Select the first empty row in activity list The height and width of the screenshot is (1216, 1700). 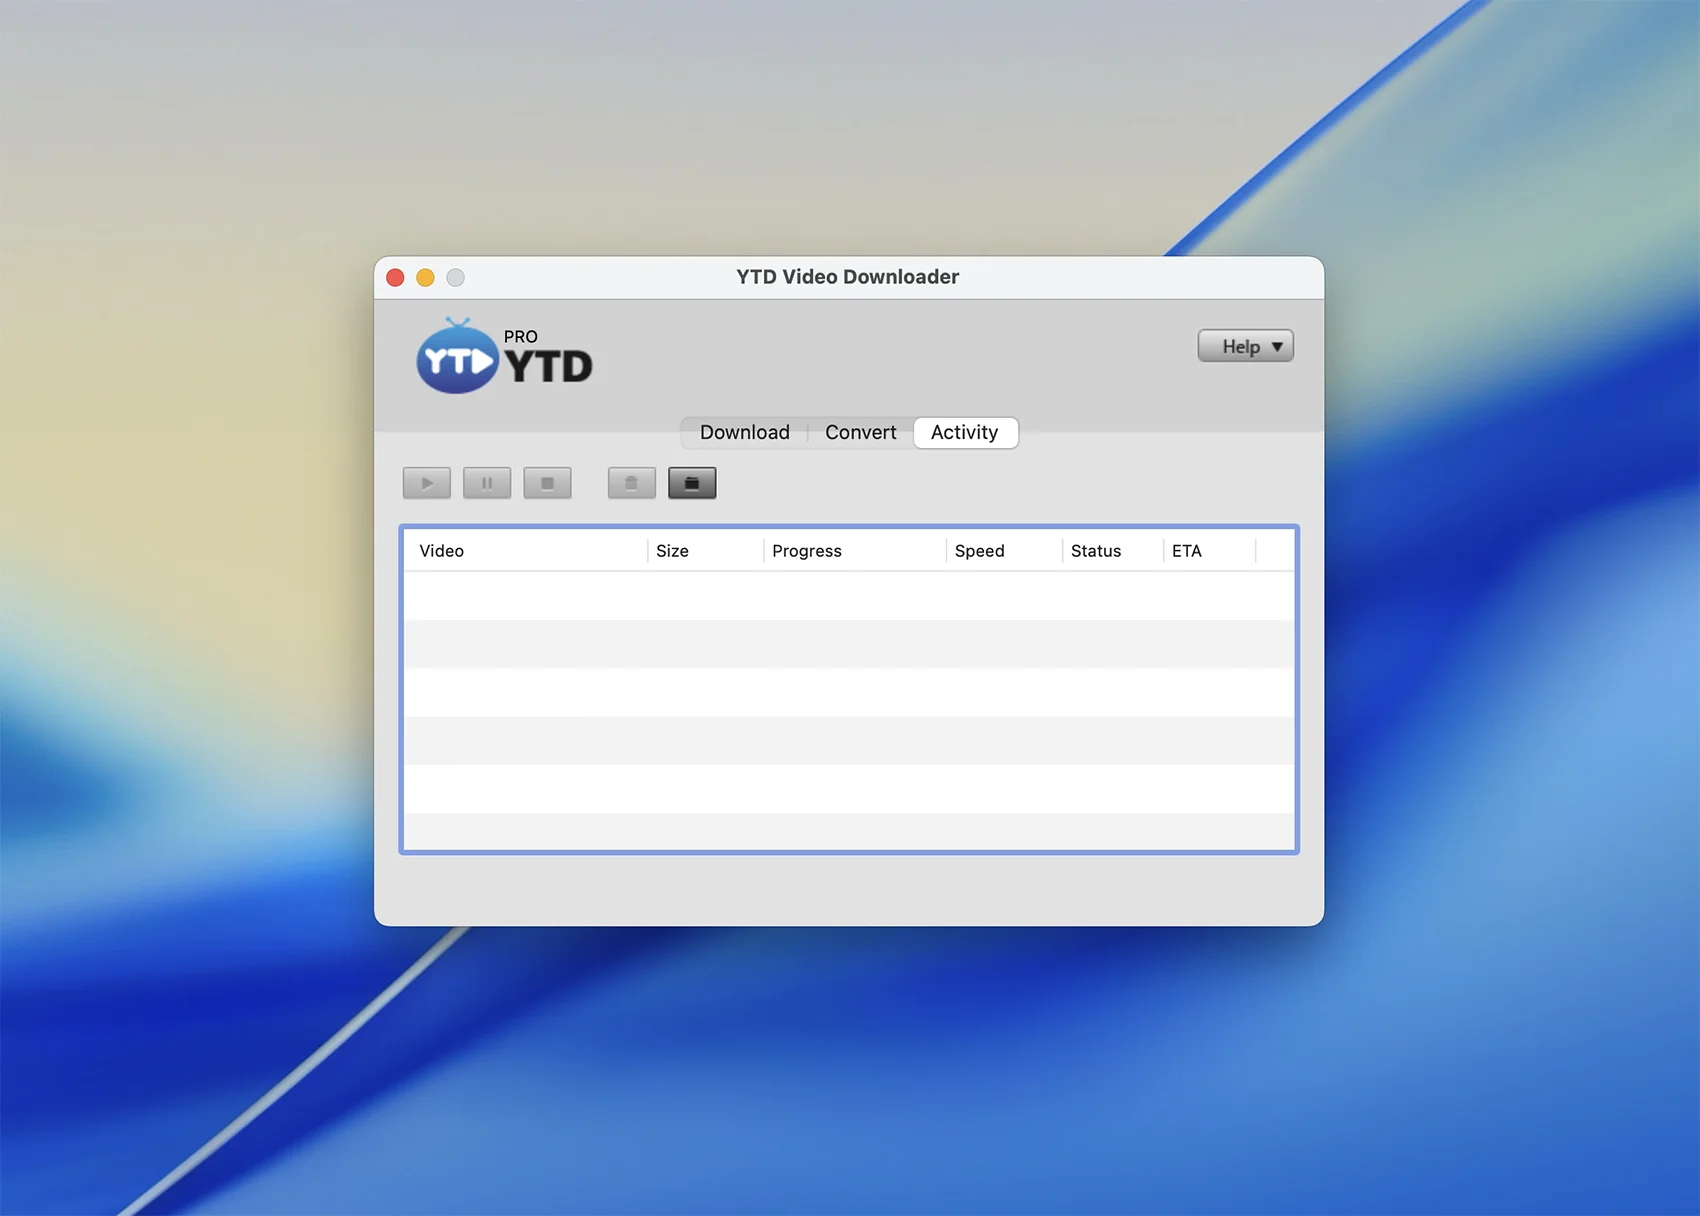tap(848, 596)
